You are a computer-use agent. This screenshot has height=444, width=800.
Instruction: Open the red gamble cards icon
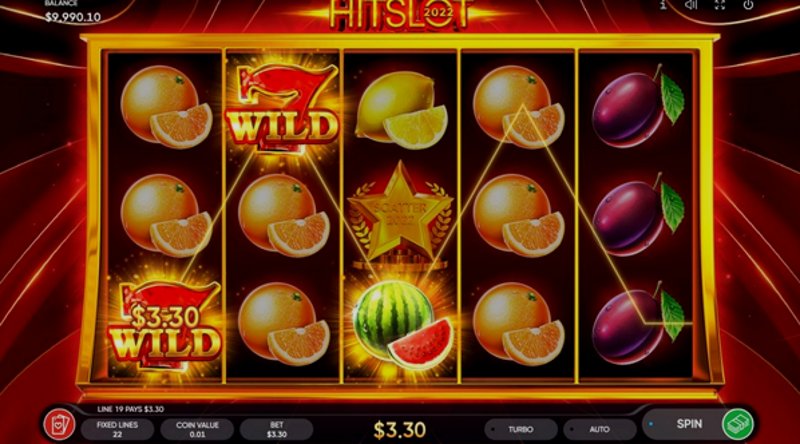[x=59, y=425]
